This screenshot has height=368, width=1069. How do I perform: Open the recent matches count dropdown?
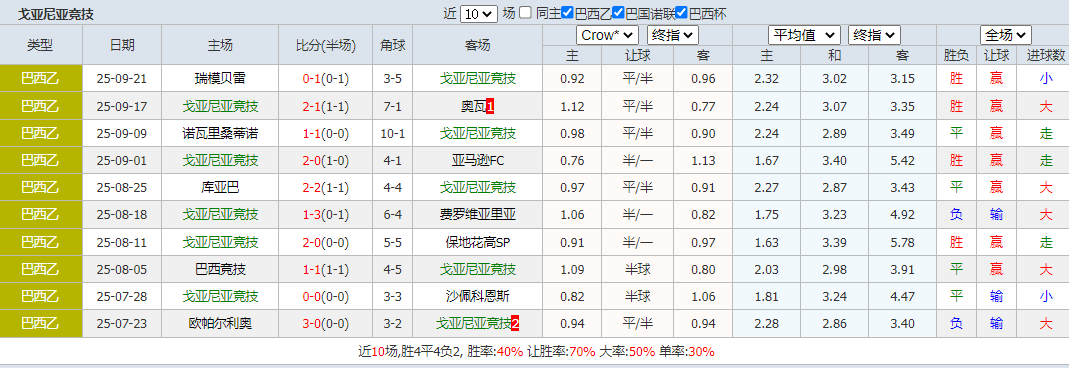479,13
